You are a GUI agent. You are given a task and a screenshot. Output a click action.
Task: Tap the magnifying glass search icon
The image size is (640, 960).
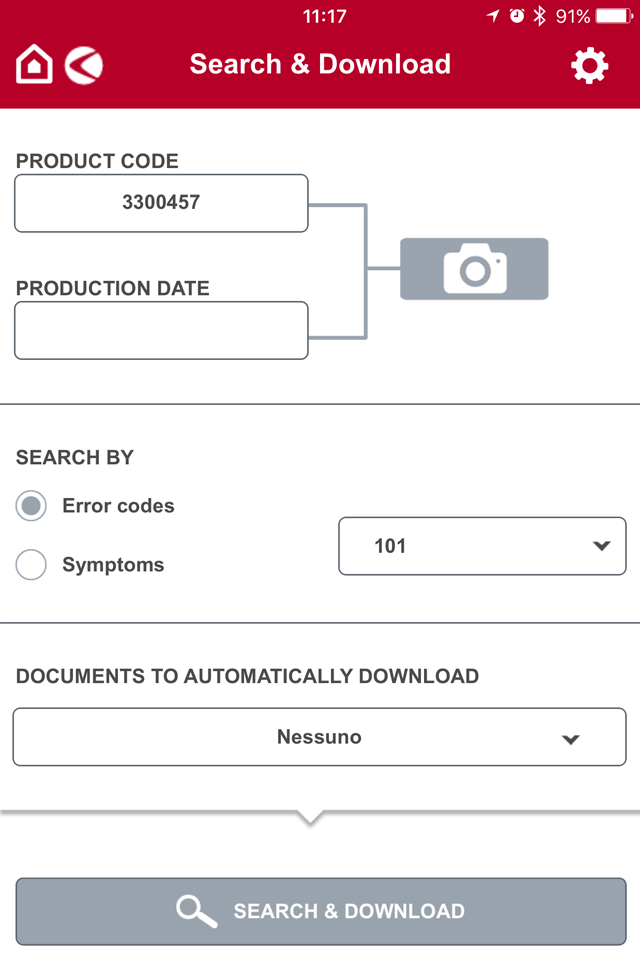pyautogui.click(x=196, y=911)
